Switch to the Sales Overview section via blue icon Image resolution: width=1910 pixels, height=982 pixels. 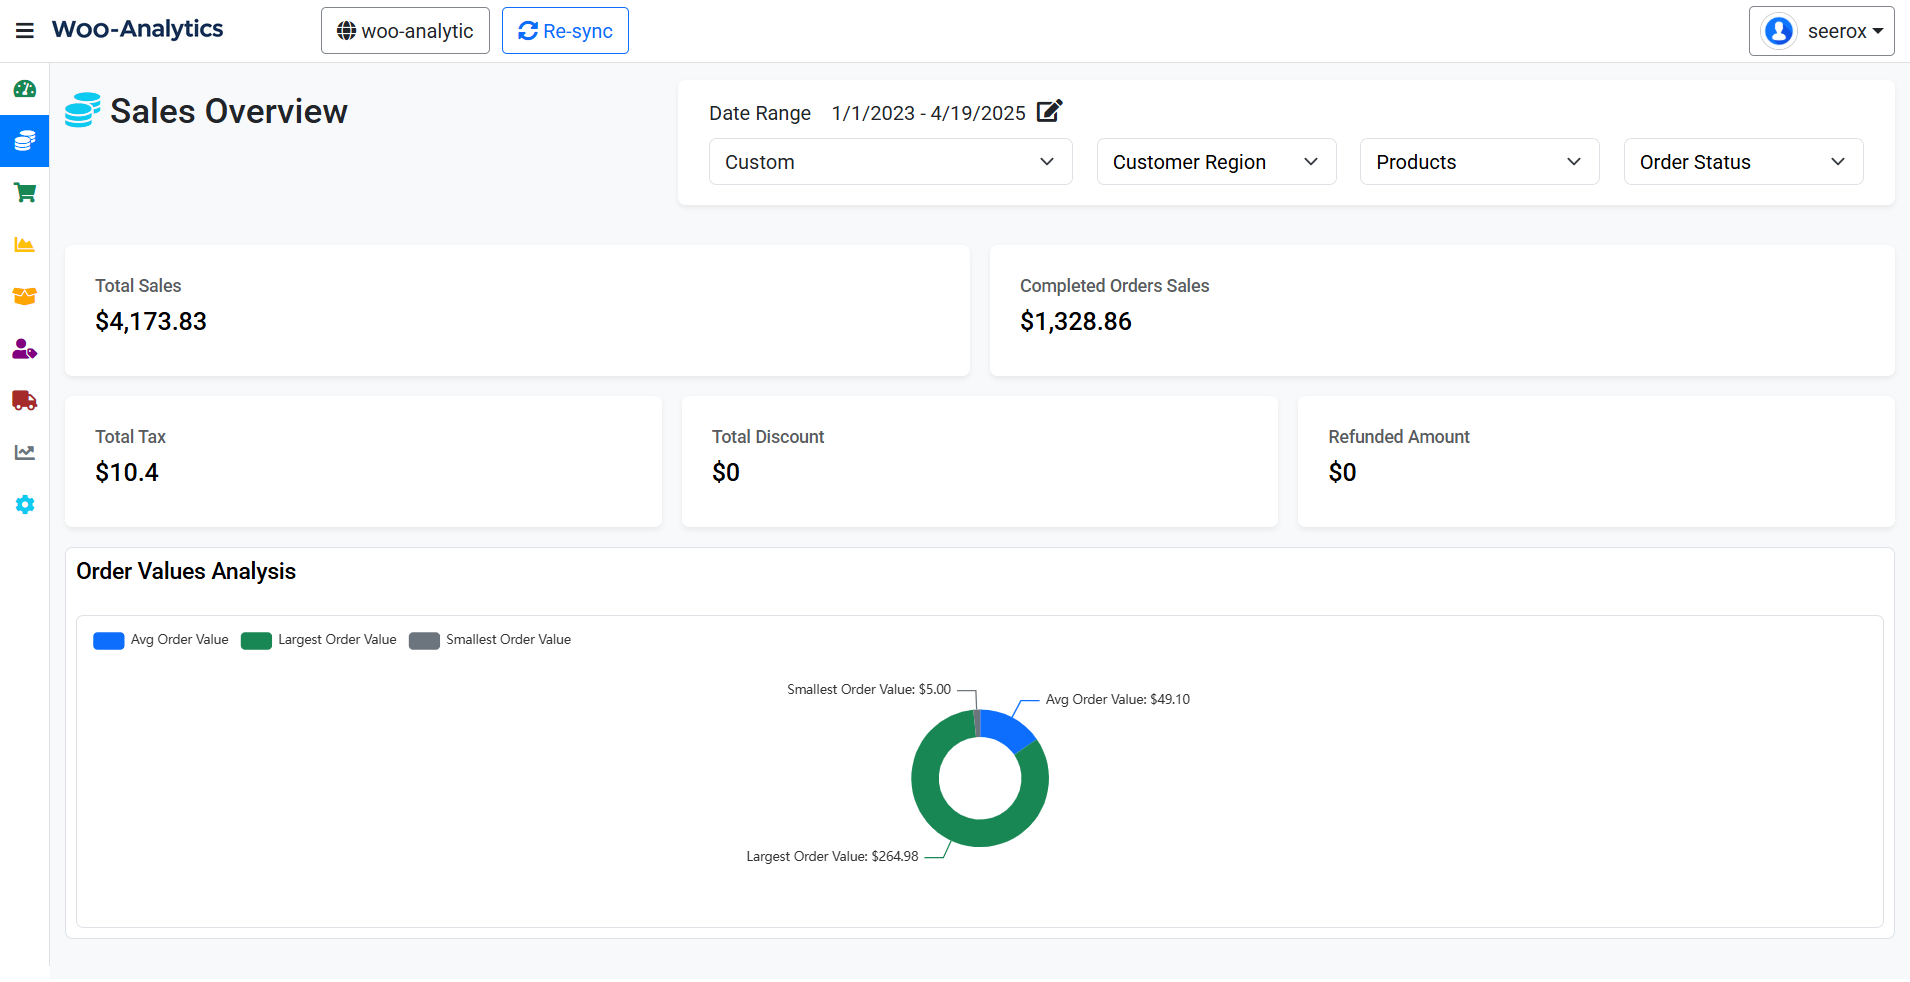tap(24, 141)
